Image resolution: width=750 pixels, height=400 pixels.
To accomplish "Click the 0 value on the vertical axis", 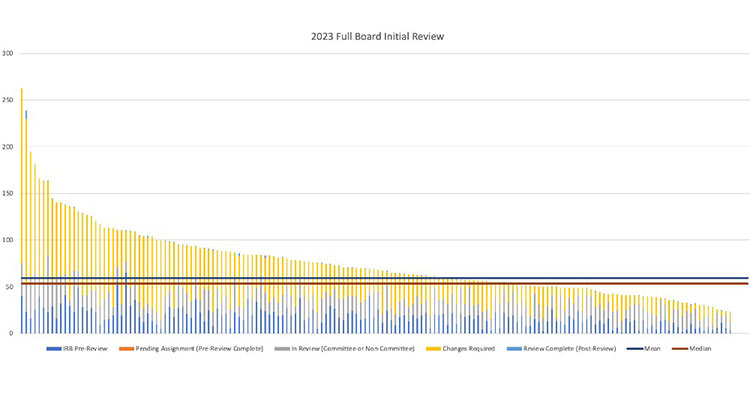I will click(12, 334).
